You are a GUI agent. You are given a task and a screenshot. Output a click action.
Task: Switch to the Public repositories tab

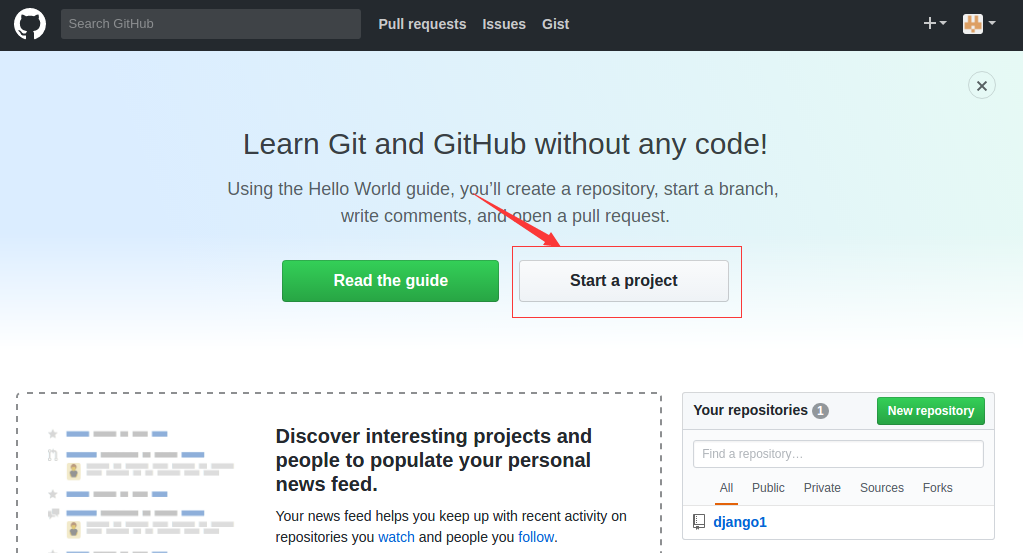coord(768,488)
